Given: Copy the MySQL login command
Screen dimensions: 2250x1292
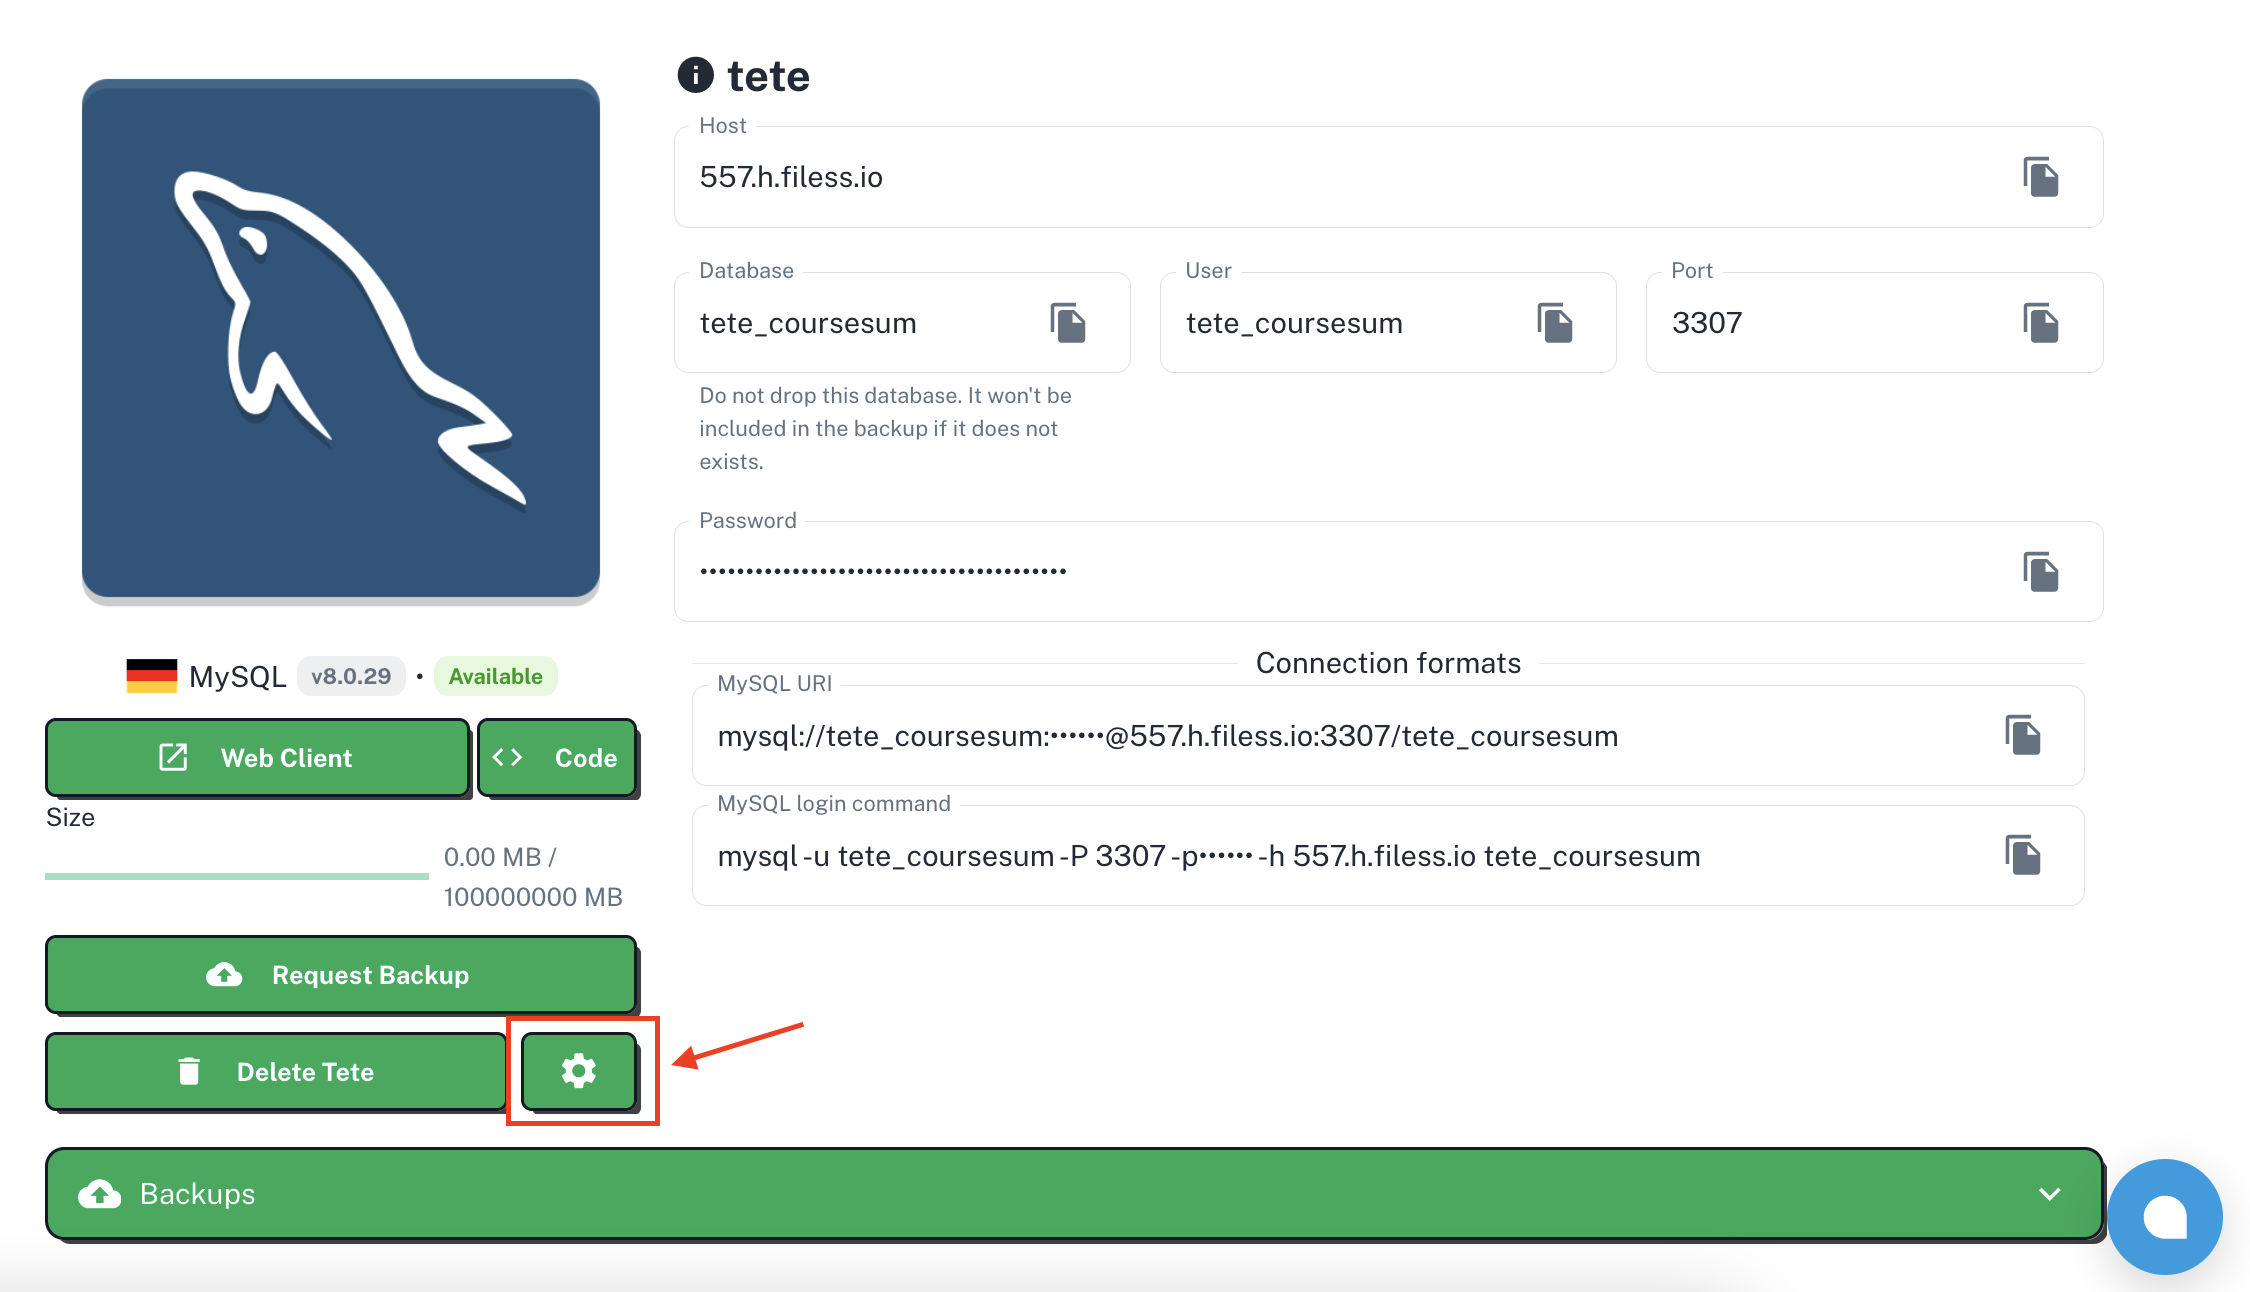Looking at the screenshot, I should 2022,855.
